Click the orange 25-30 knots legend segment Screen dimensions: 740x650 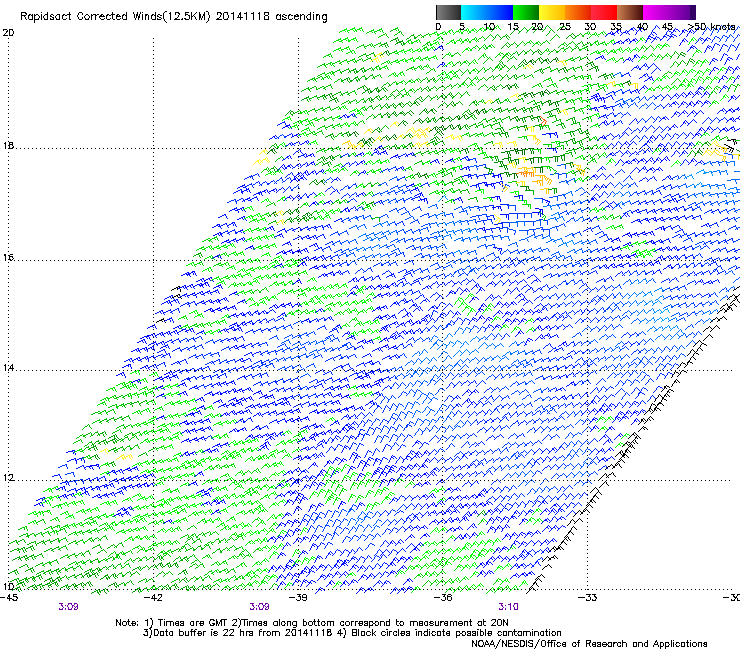(x=578, y=12)
